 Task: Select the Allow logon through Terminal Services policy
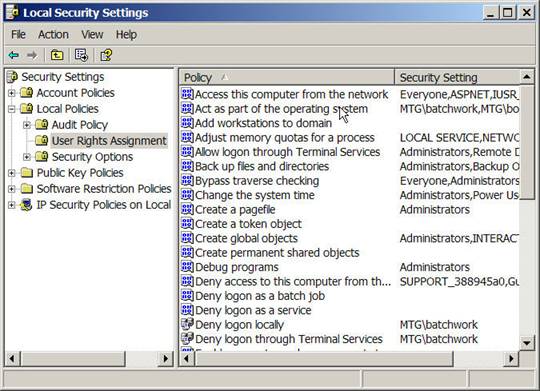tap(287, 152)
